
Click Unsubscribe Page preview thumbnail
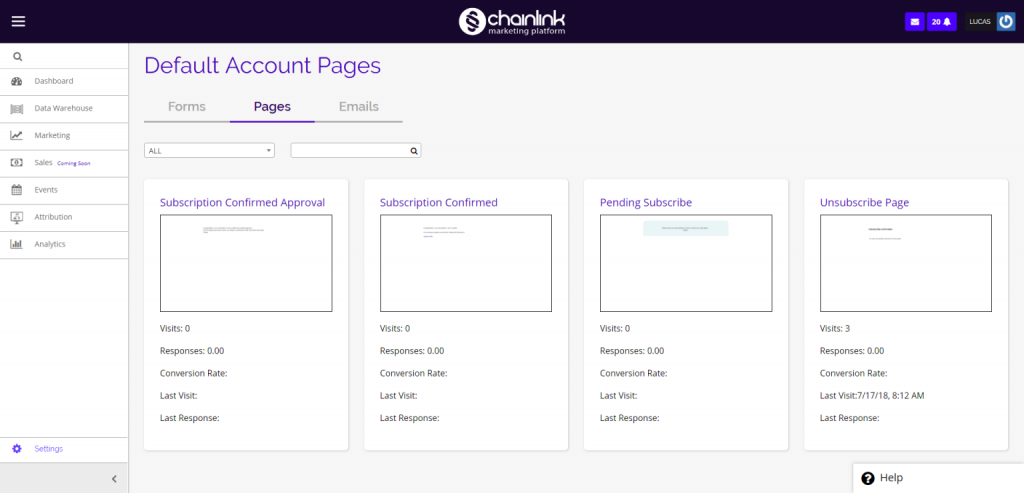point(906,263)
